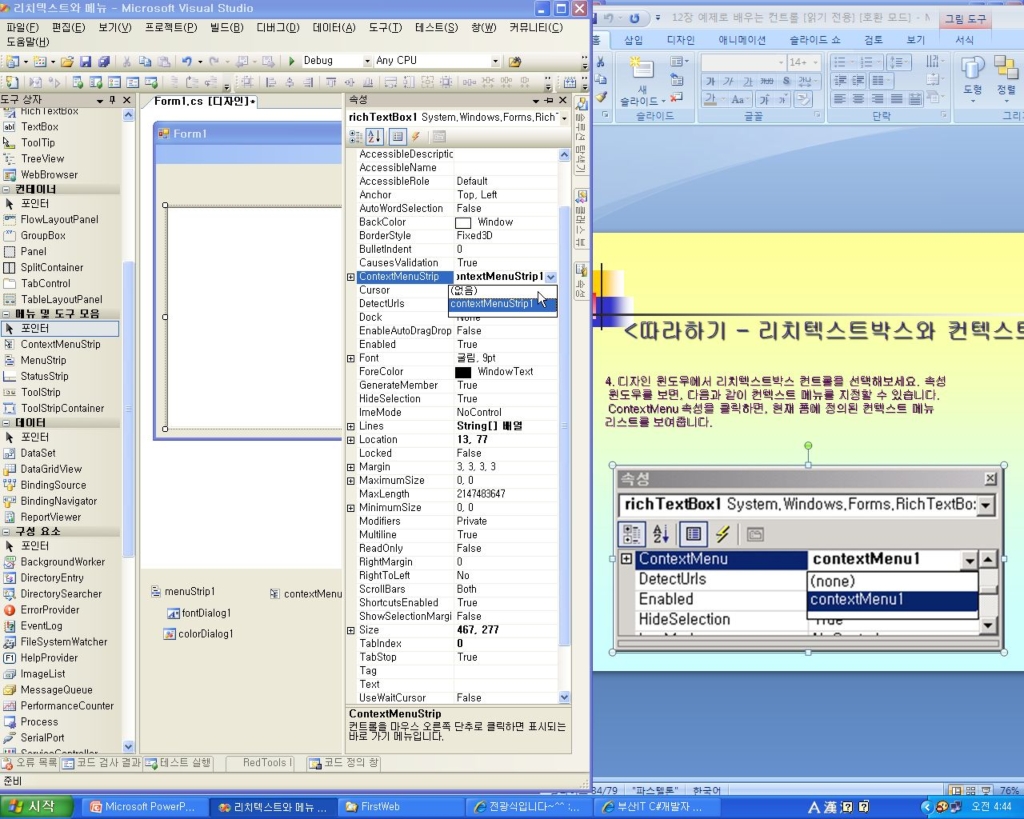Show Events with the lightning bolt icon

[x=415, y=136]
